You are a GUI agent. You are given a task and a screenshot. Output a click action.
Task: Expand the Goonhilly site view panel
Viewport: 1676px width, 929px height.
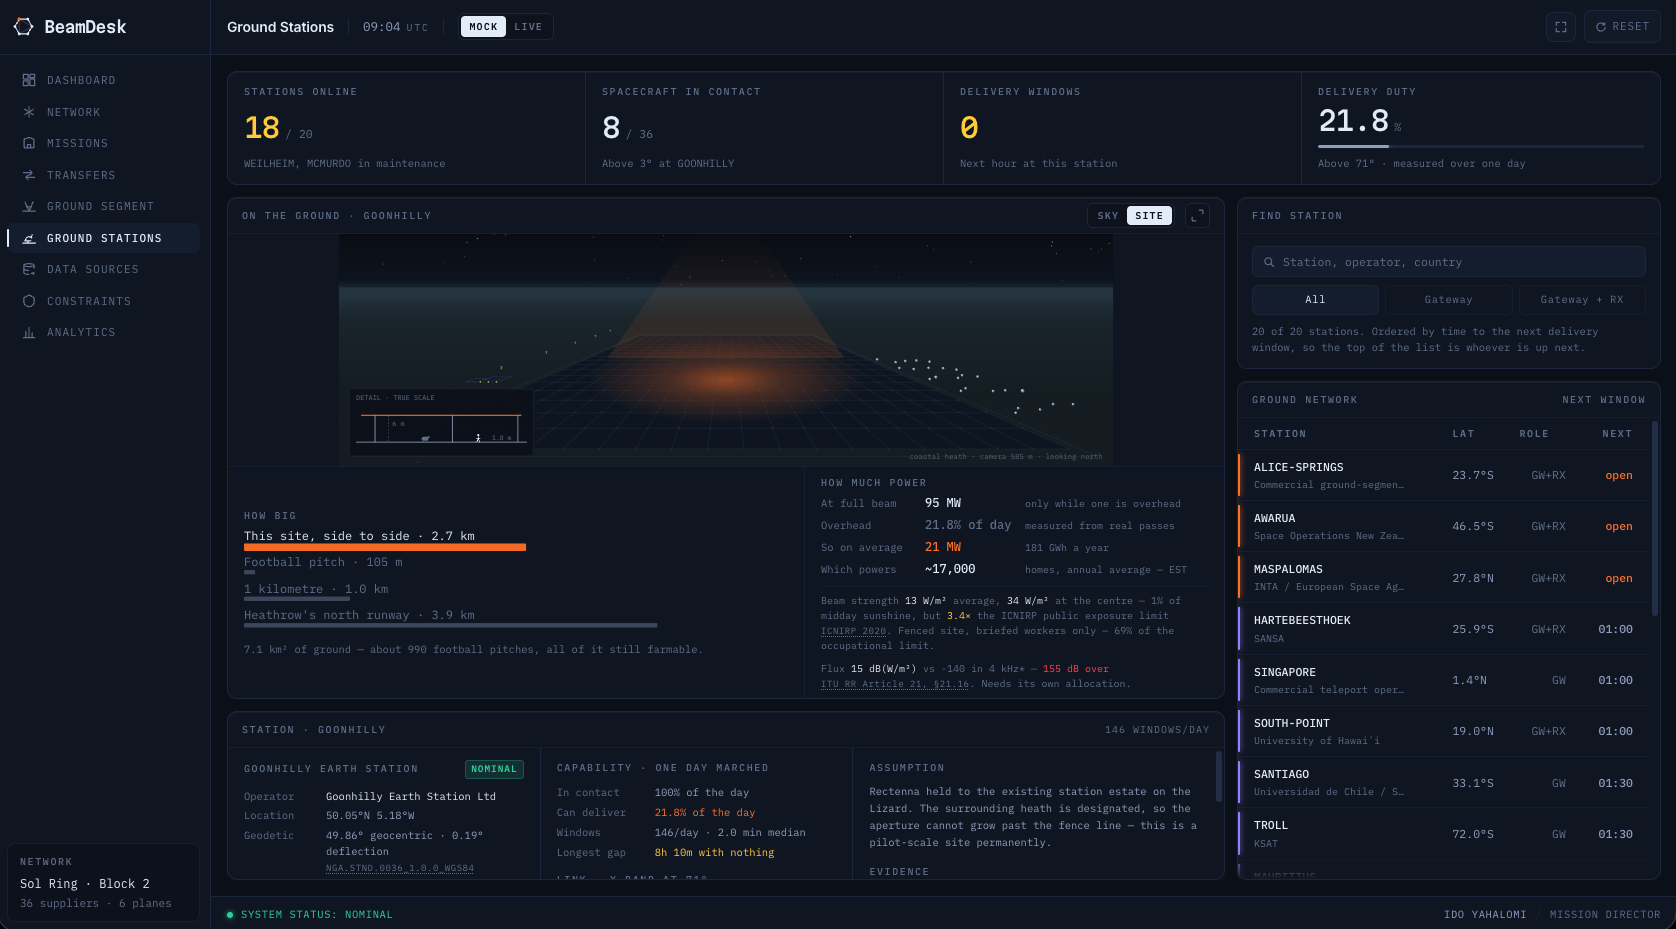pyautogui.click(x=1197, y=215)
